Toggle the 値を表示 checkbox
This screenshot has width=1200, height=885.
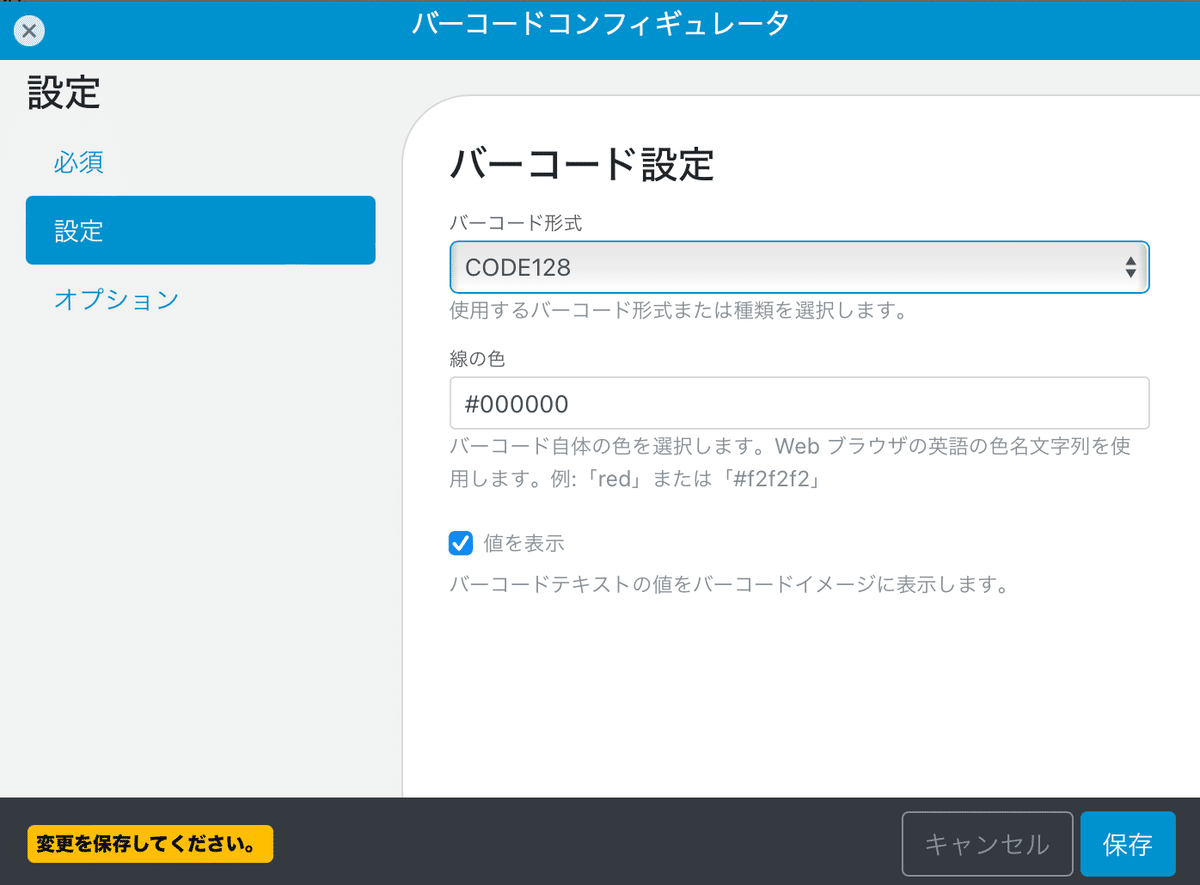(x=461, y=543)
